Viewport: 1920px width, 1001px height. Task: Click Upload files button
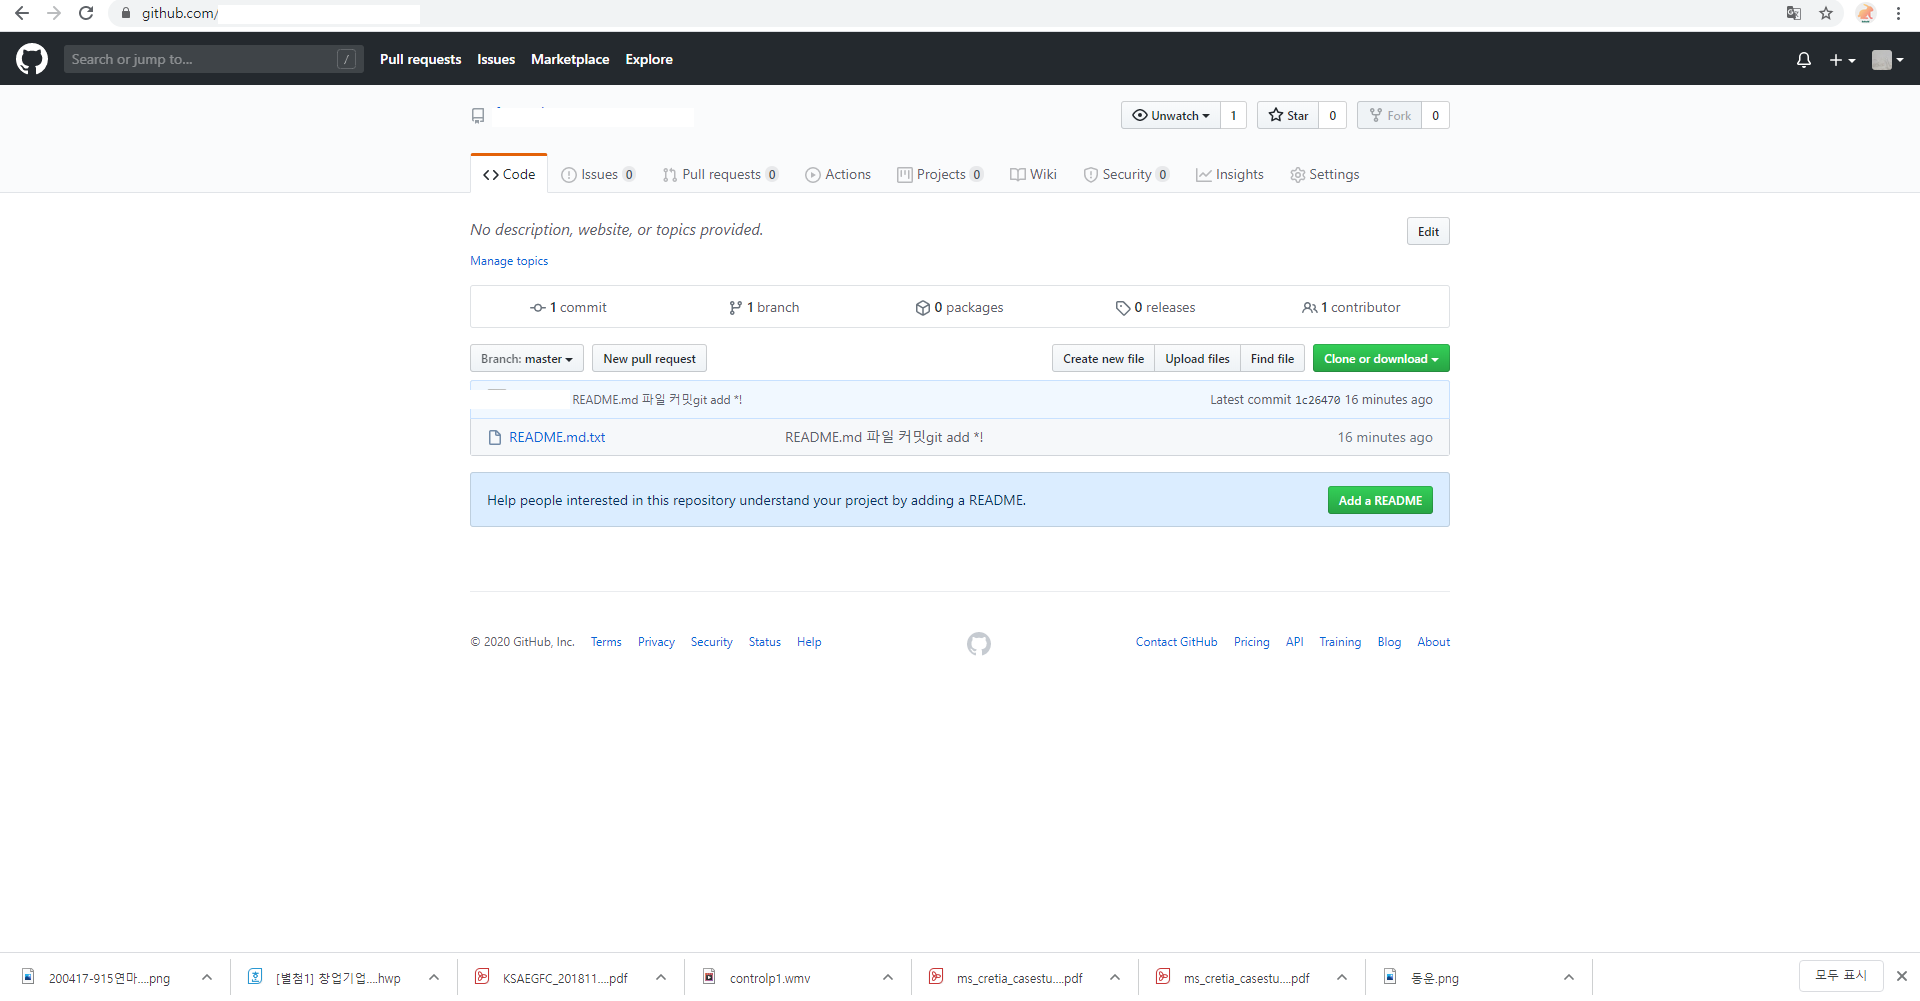(1197, 358)
